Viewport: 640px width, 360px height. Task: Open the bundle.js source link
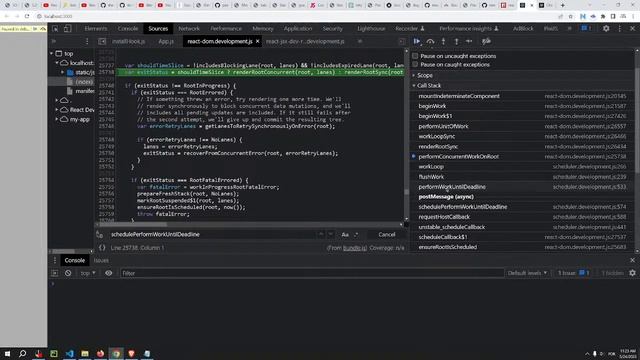pyautogui.click(x=355, y=248)
